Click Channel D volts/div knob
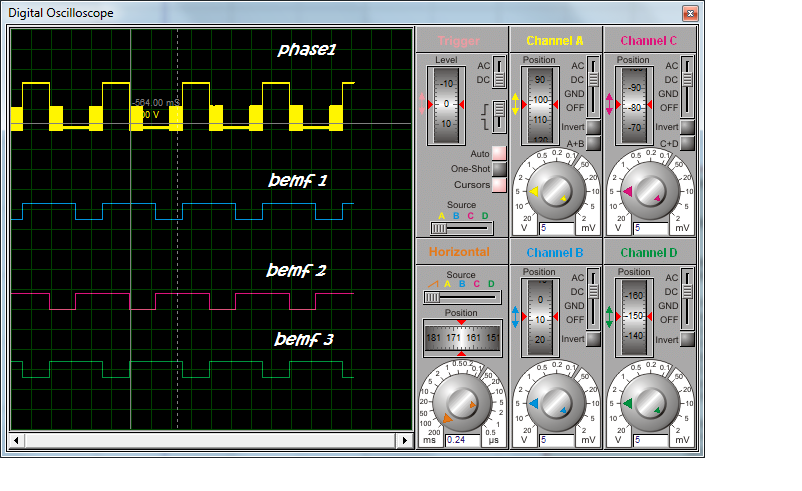The height and width of the screenshot is (491, 802). (x=650, y=403)
